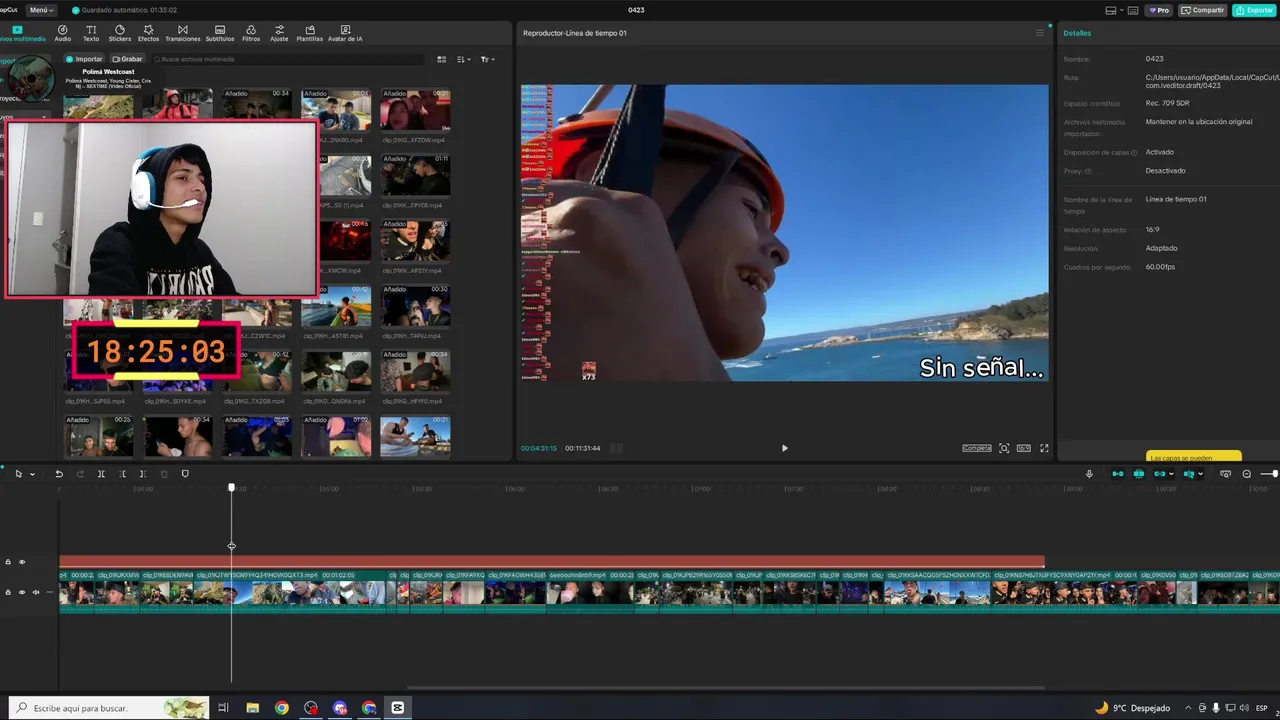Viewport: 1280px width, 720px height.
Task: Toggle lock on the red overlay track
Action: (8, 562)
